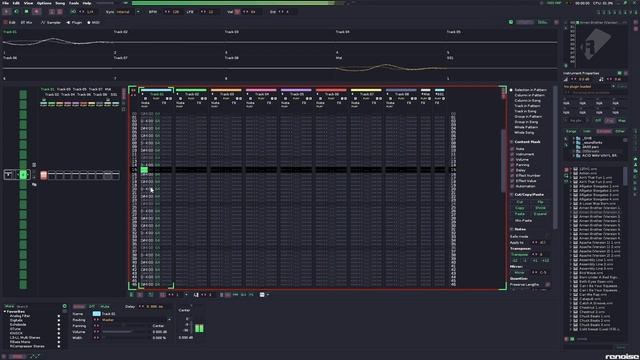Select Analog Filter in Favorites
Screen dimensions: 640x360
click(x=20, y=316)
